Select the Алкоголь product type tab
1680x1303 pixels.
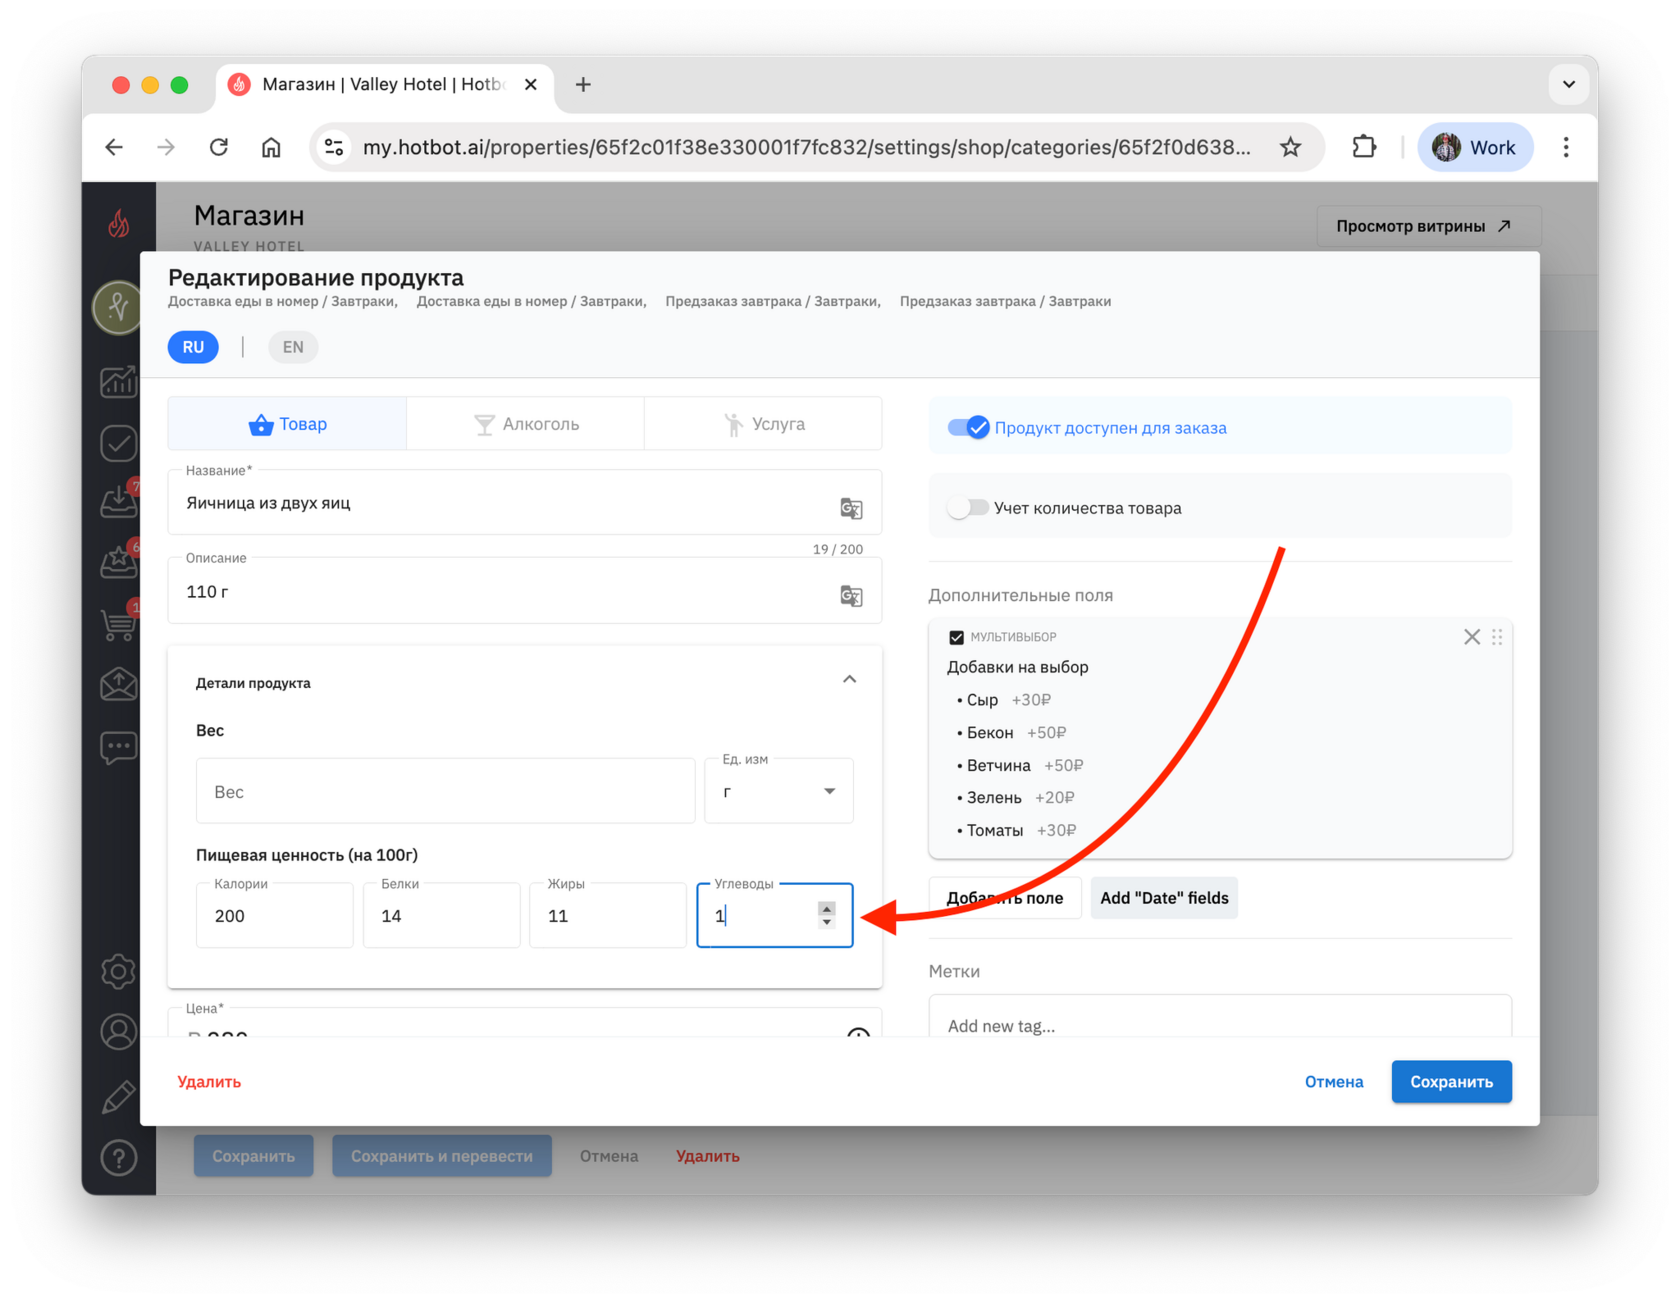pyautogui.click(x=526, y=424)
